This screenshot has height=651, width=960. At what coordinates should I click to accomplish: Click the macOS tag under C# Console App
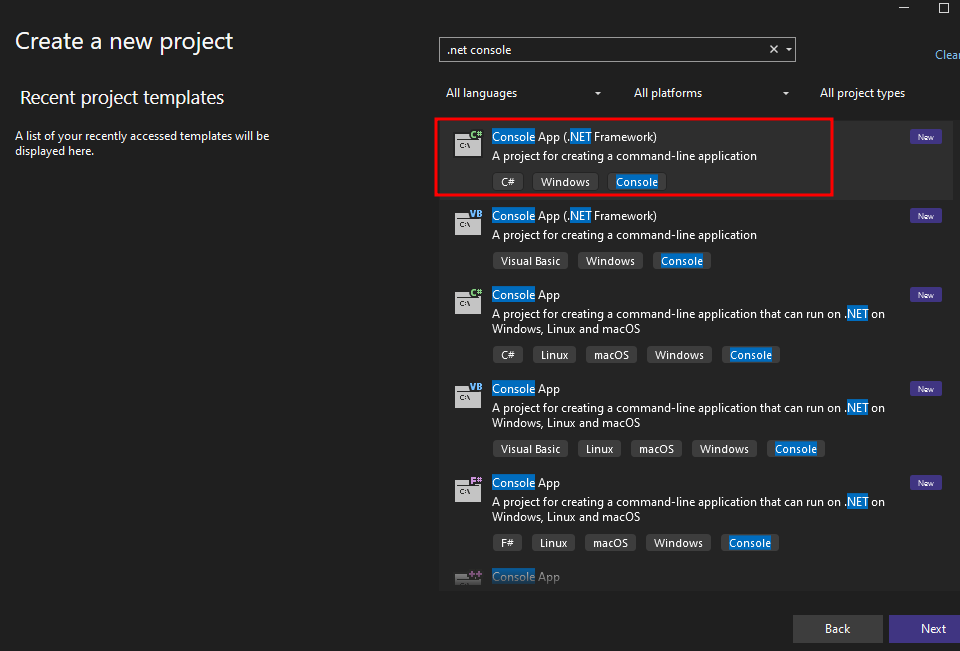pos(610,355)
